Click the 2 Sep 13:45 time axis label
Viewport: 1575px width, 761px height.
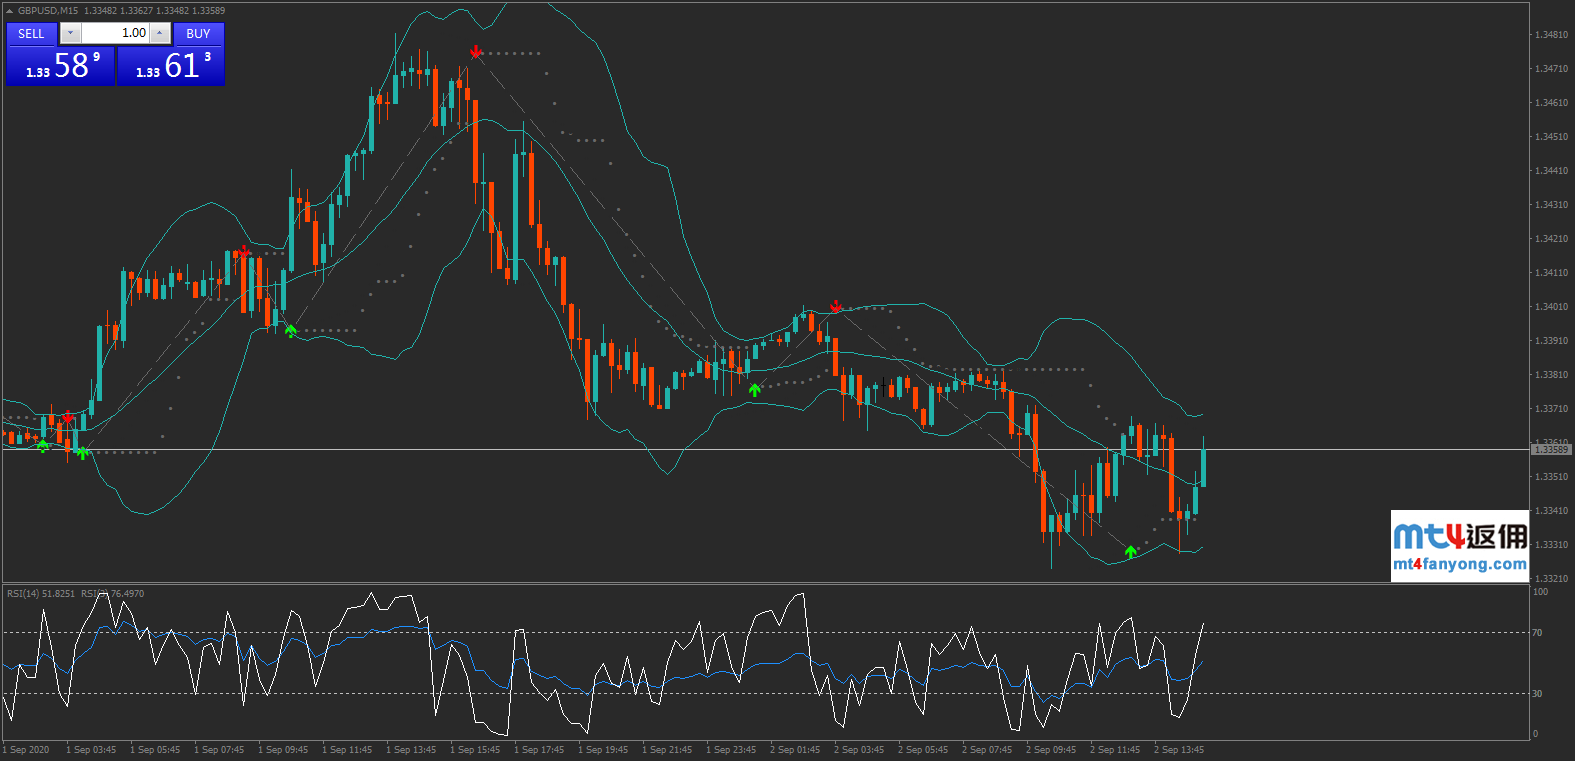[1178, 750]
